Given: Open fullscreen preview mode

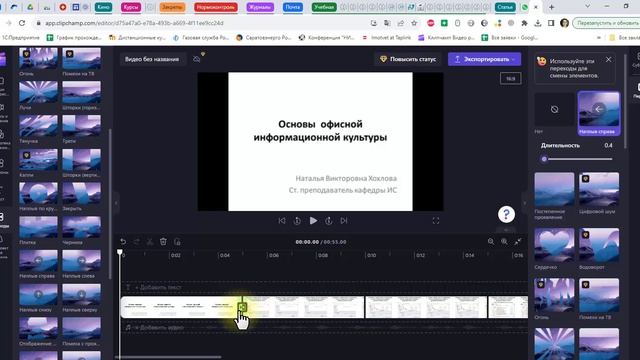Looking at the screenshot, I should point(436,221).
